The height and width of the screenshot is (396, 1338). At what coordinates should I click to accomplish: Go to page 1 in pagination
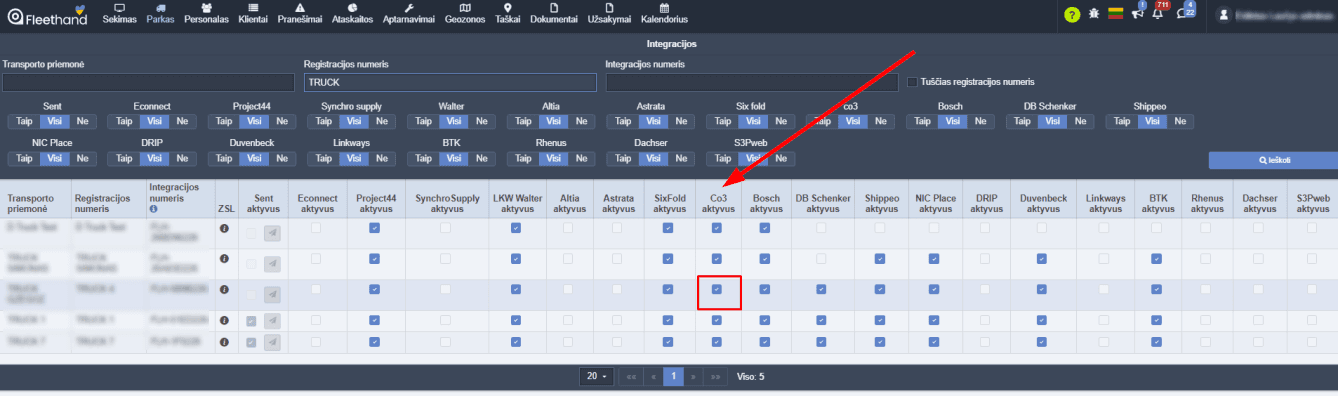[x=673, y=377]
